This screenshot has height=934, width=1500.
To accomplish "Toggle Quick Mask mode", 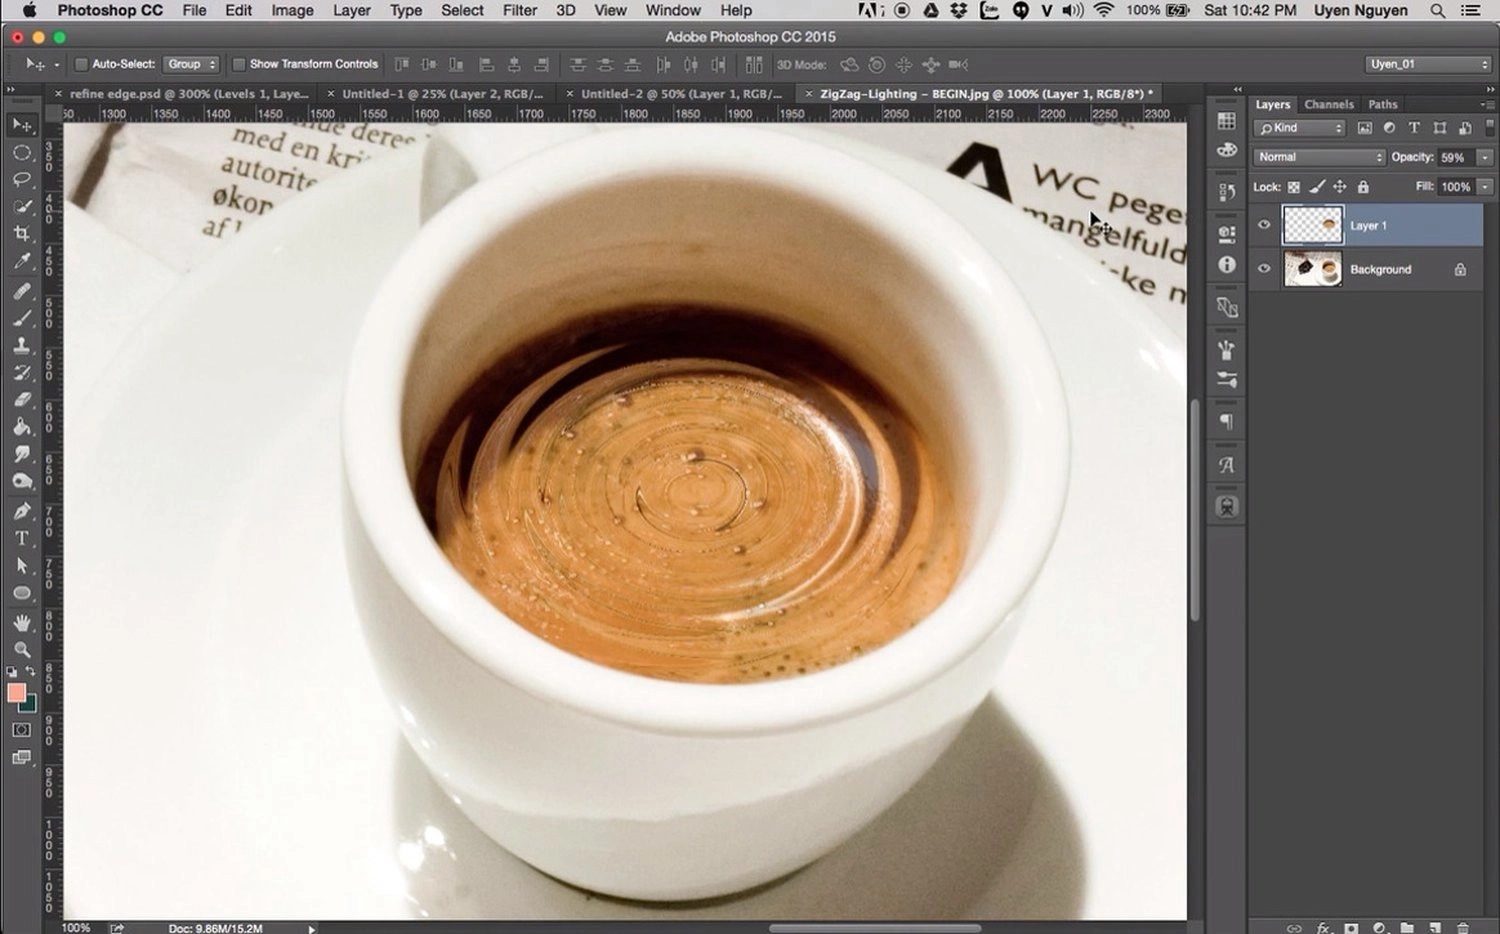I will (x=21, y=730).
